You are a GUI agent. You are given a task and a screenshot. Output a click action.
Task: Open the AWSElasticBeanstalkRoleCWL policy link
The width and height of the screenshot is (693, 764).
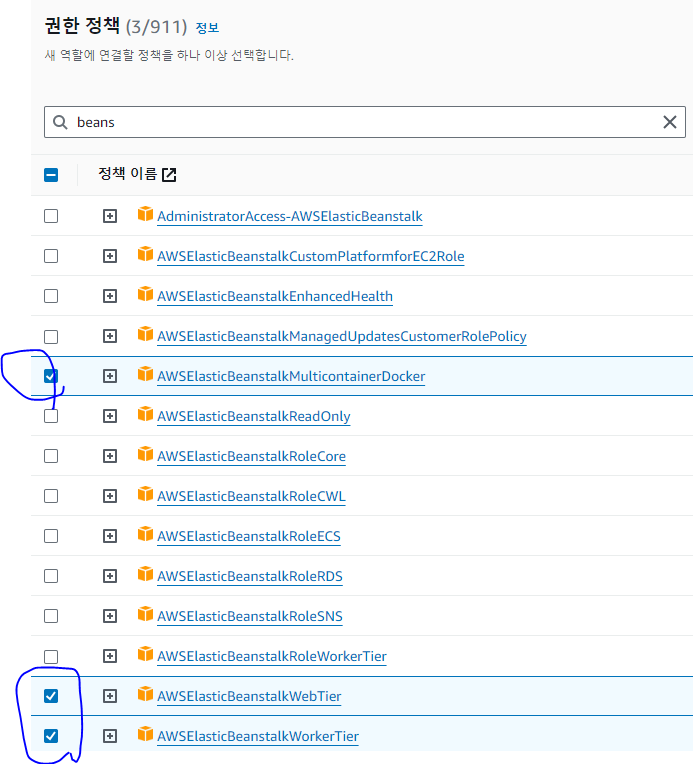[x=251, y=496]
